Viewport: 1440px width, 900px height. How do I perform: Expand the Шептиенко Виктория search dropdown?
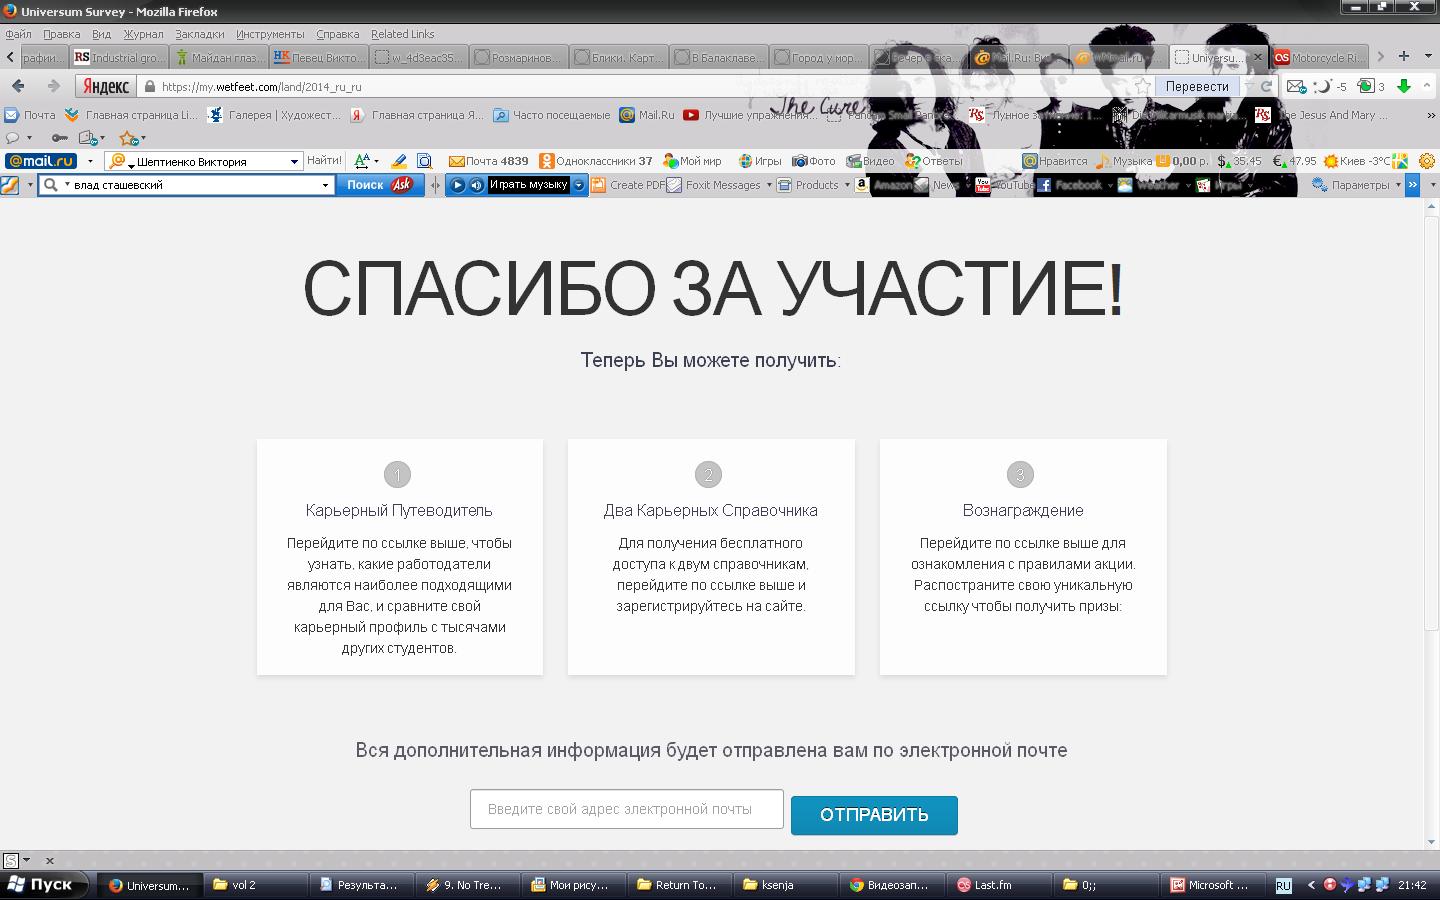(x=294, y=161)
